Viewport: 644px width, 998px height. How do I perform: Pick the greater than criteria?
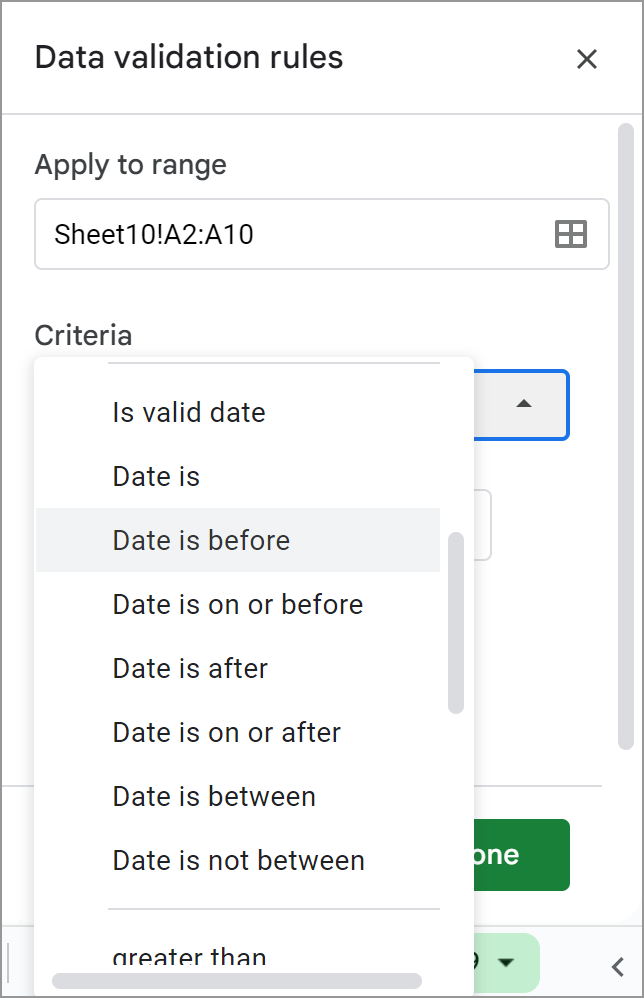click(x=188, y=957)
